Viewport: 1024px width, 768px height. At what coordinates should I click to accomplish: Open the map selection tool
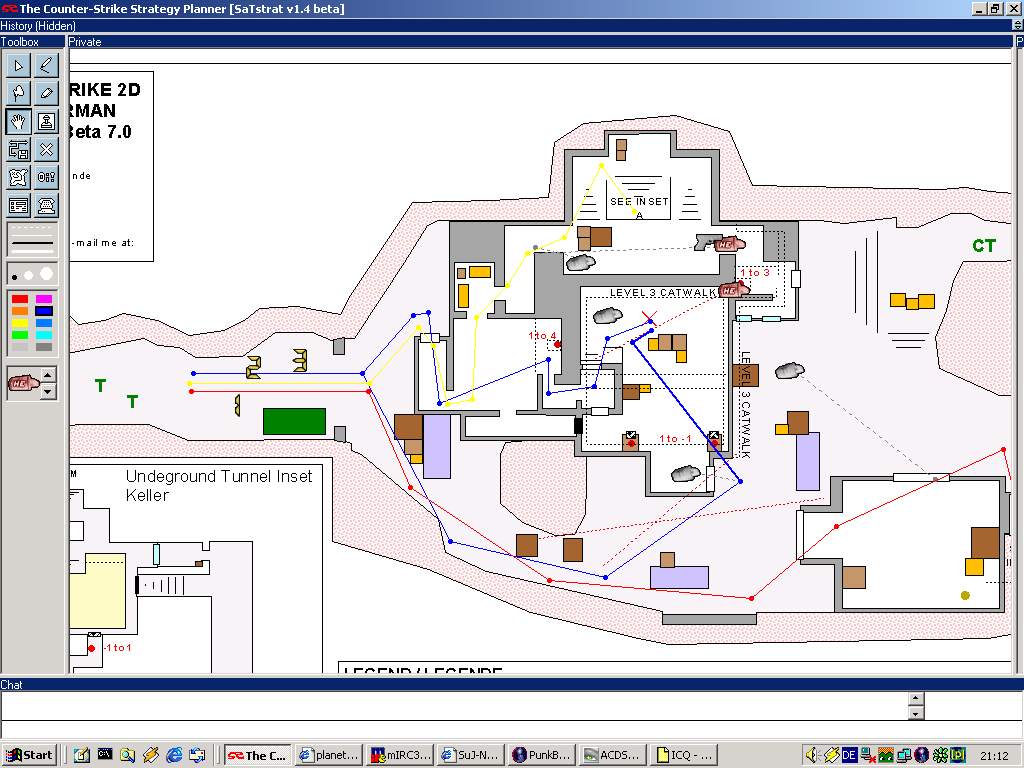click(x=18, y=178)
